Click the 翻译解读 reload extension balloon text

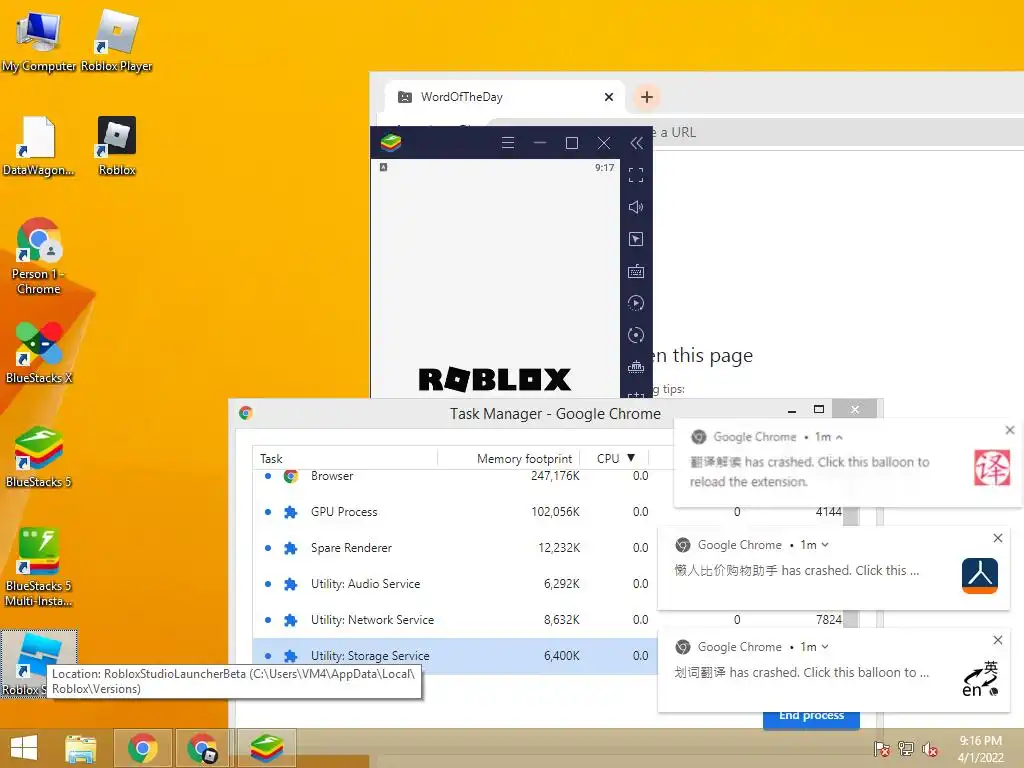(810, 472)
